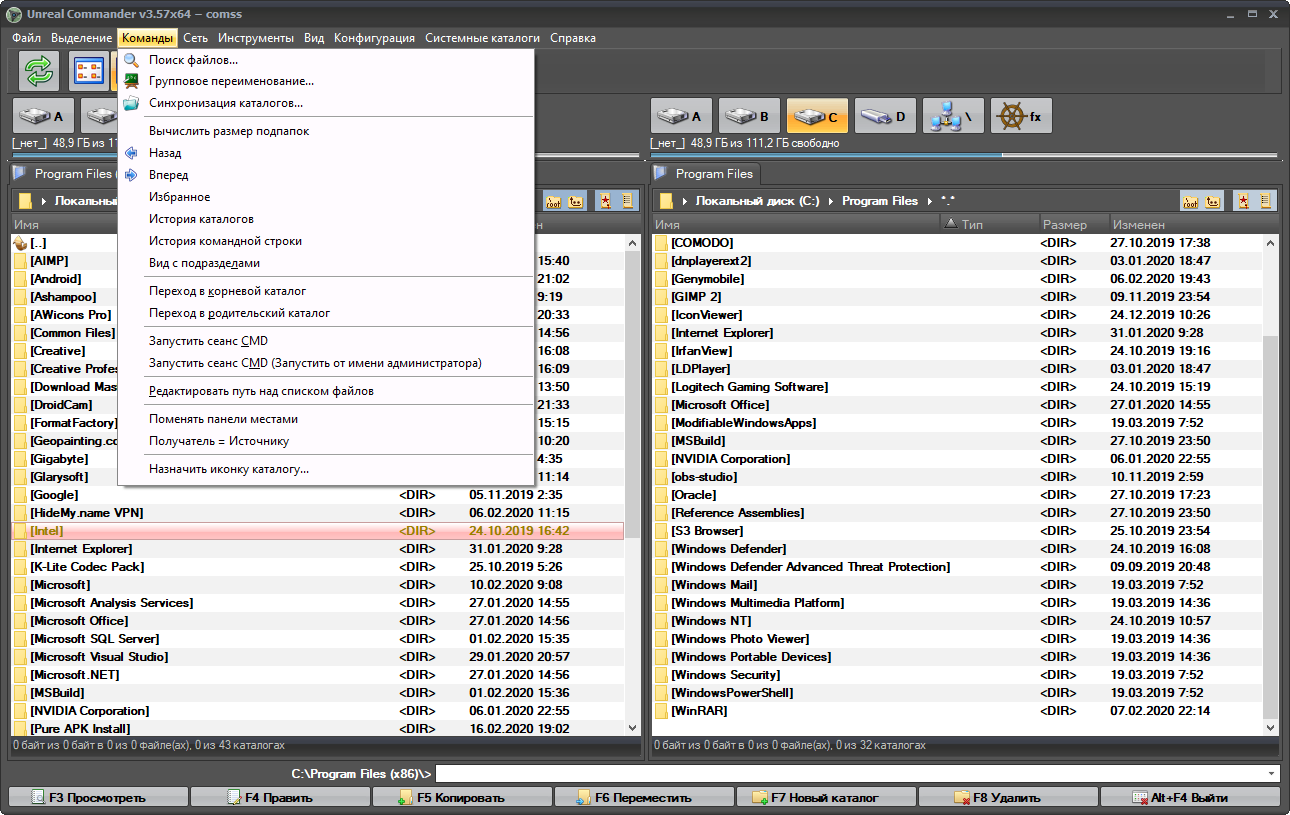Select drive A in the right panel
This screenshot has height=815, width=1290.
coord(682,116)
